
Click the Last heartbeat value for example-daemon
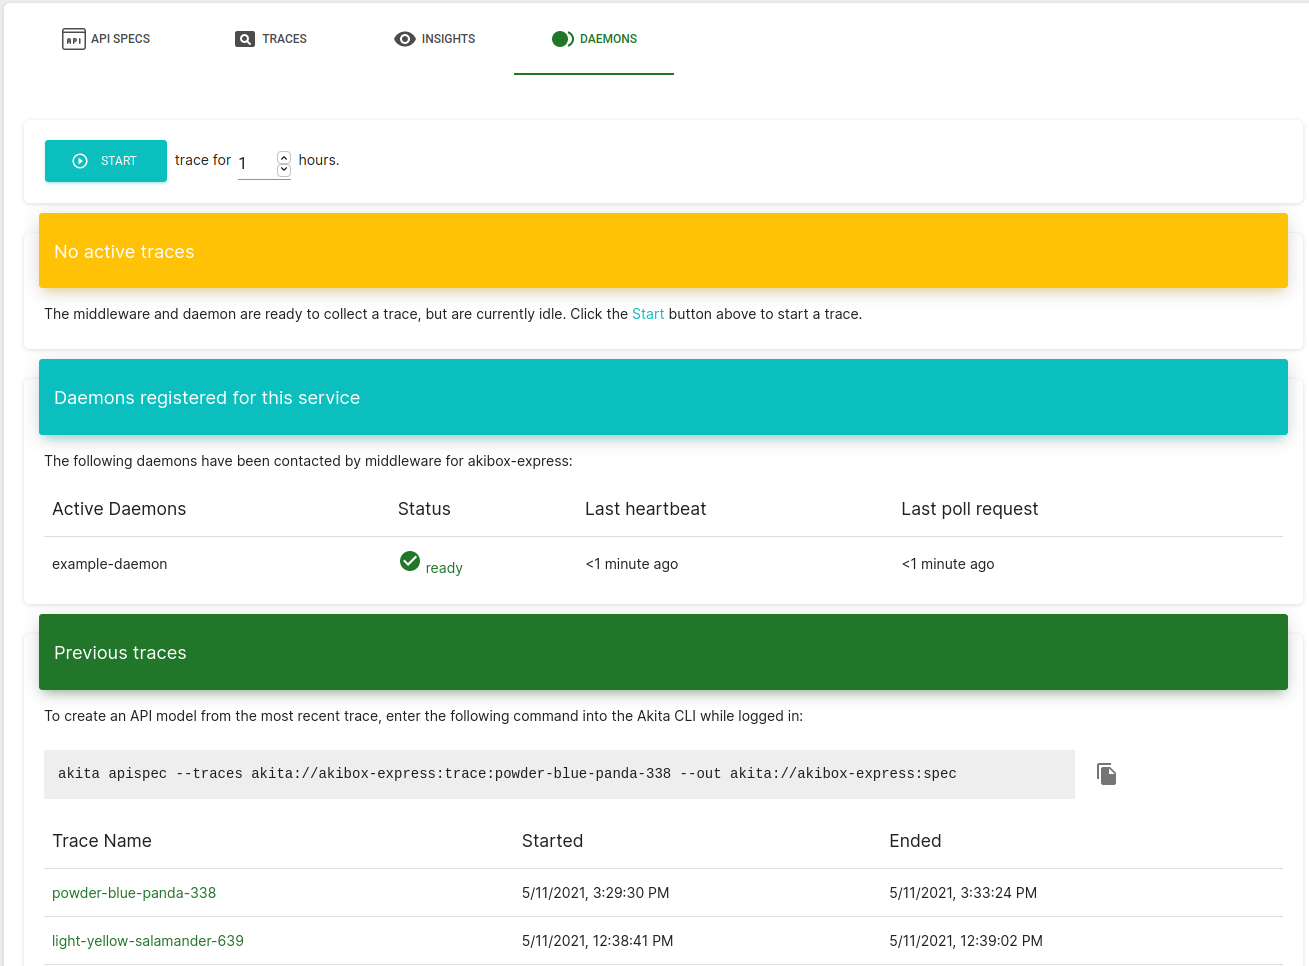coord(632,564)
